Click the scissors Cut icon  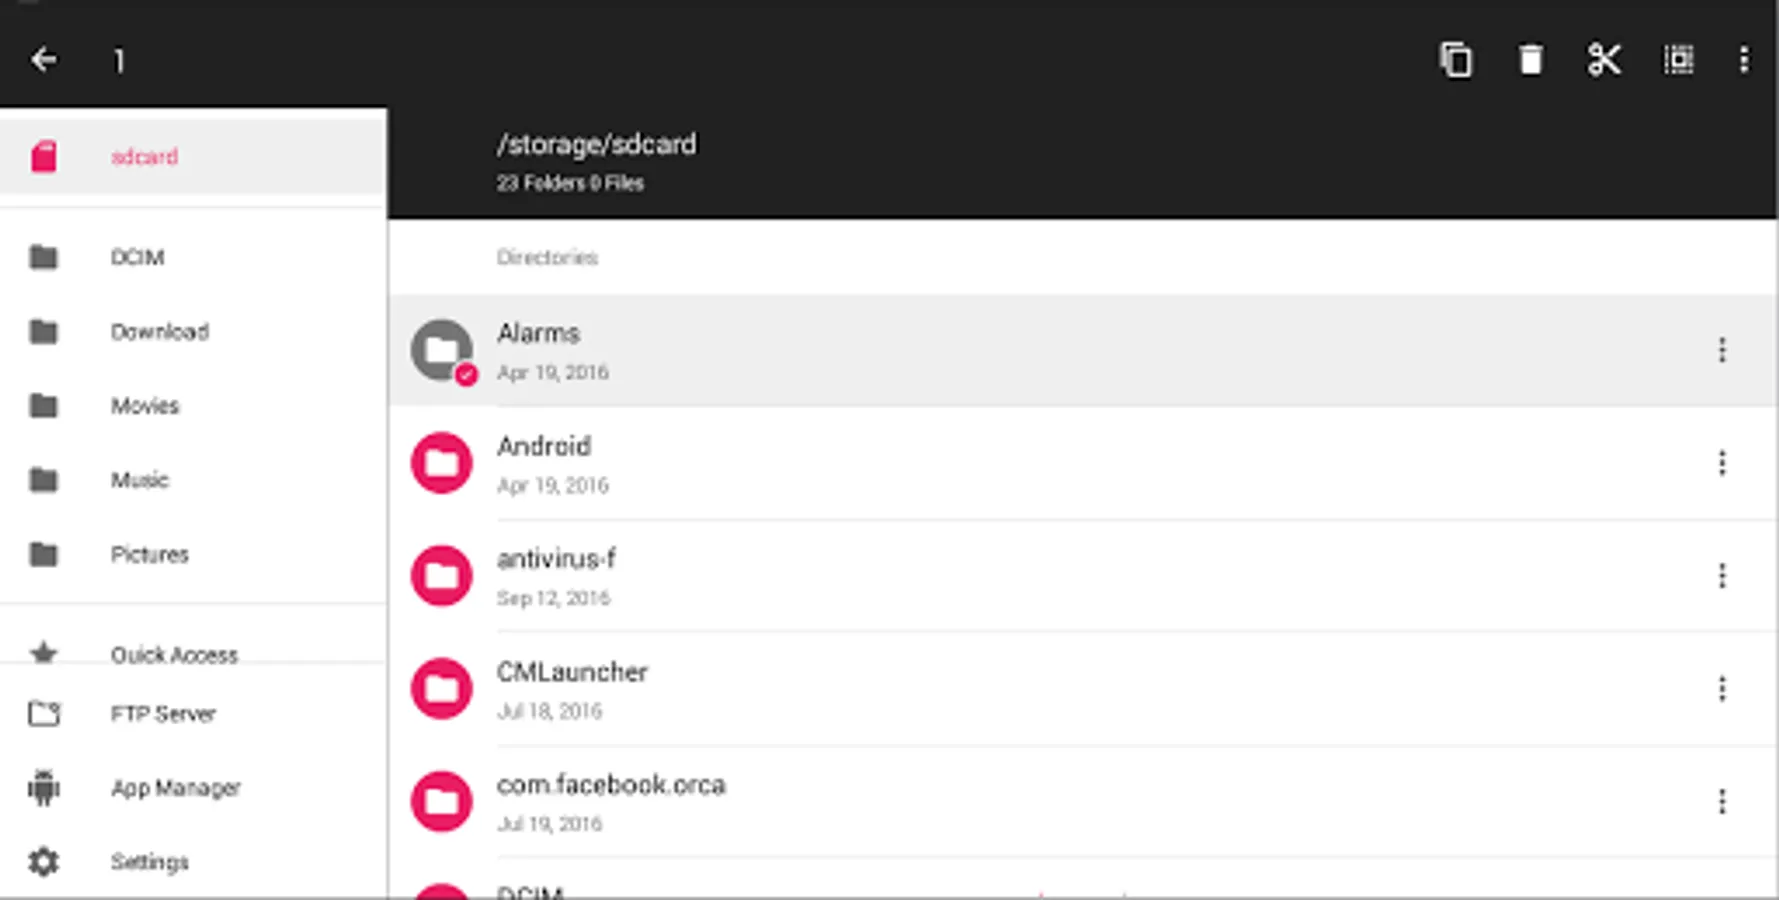[x=1604, y=60]
